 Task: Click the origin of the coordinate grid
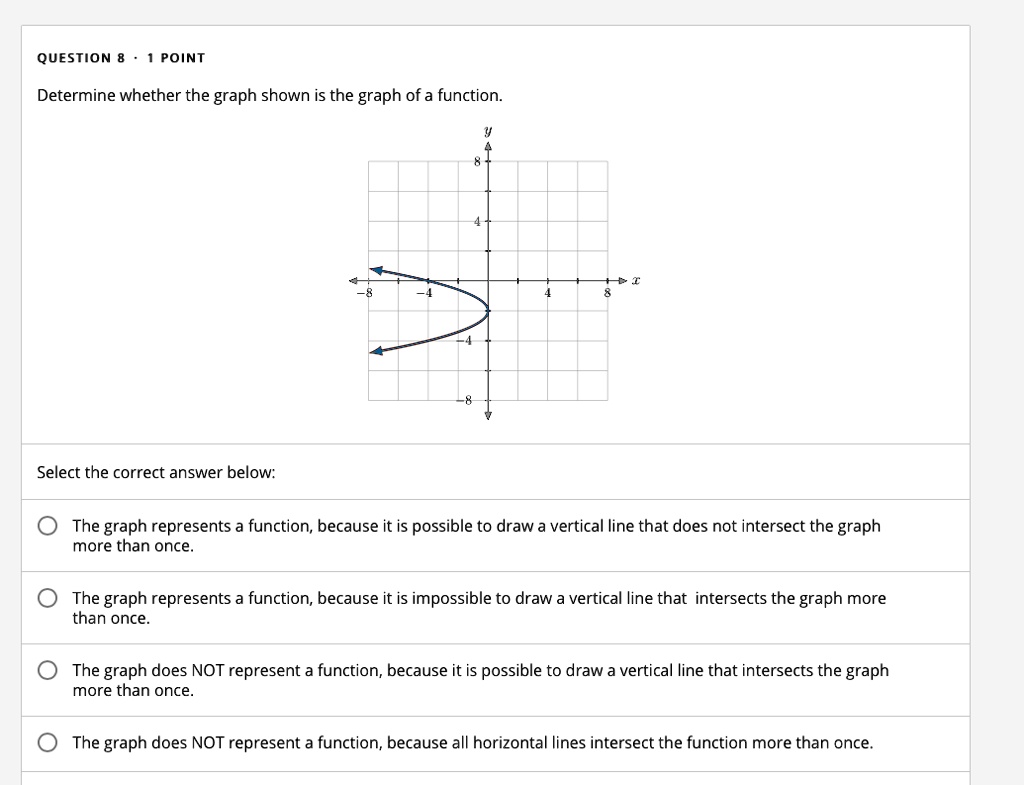tap(487, 281)
